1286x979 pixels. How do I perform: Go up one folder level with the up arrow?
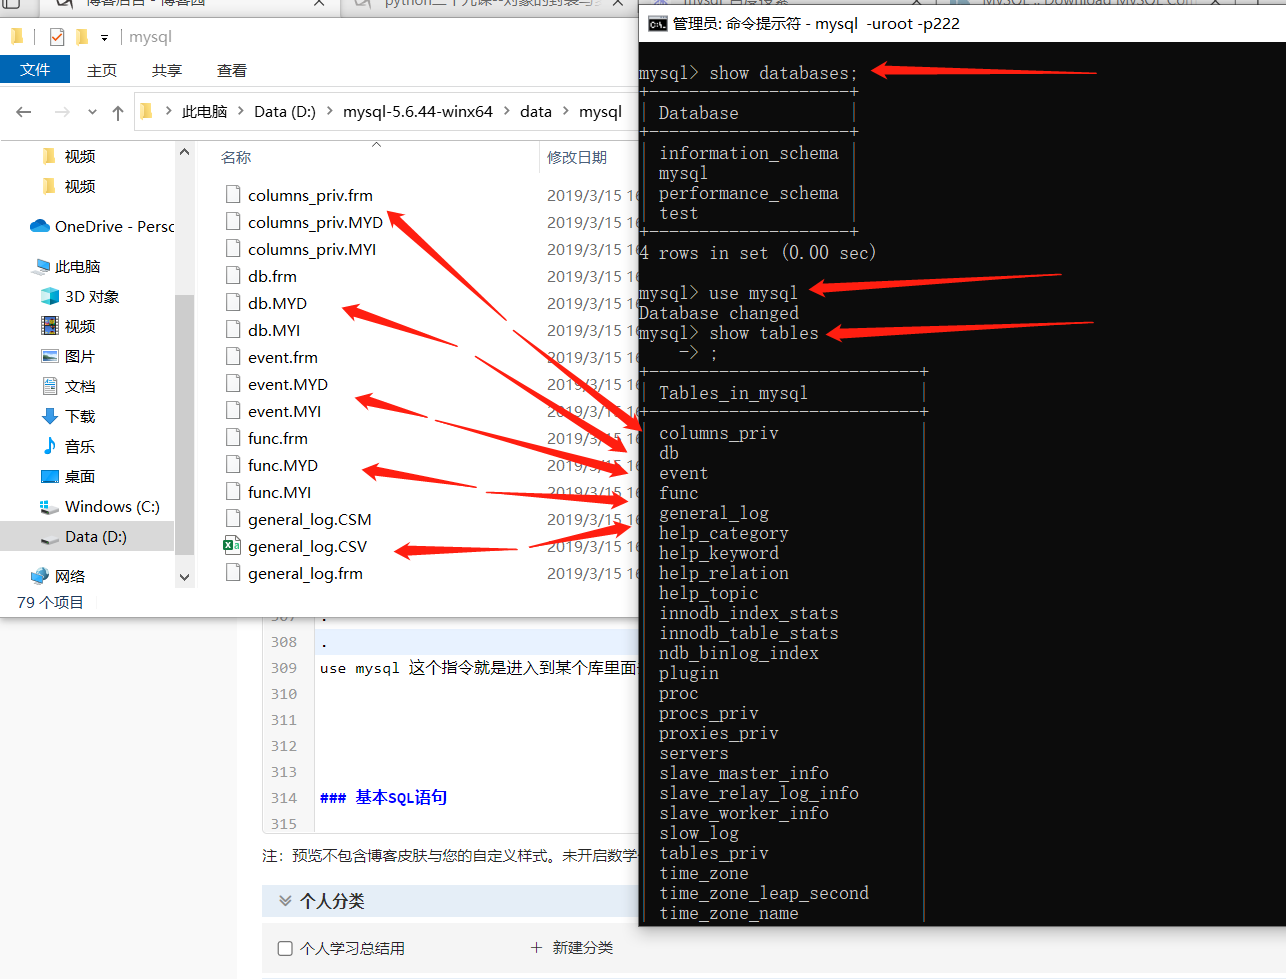tap(118, 112)
